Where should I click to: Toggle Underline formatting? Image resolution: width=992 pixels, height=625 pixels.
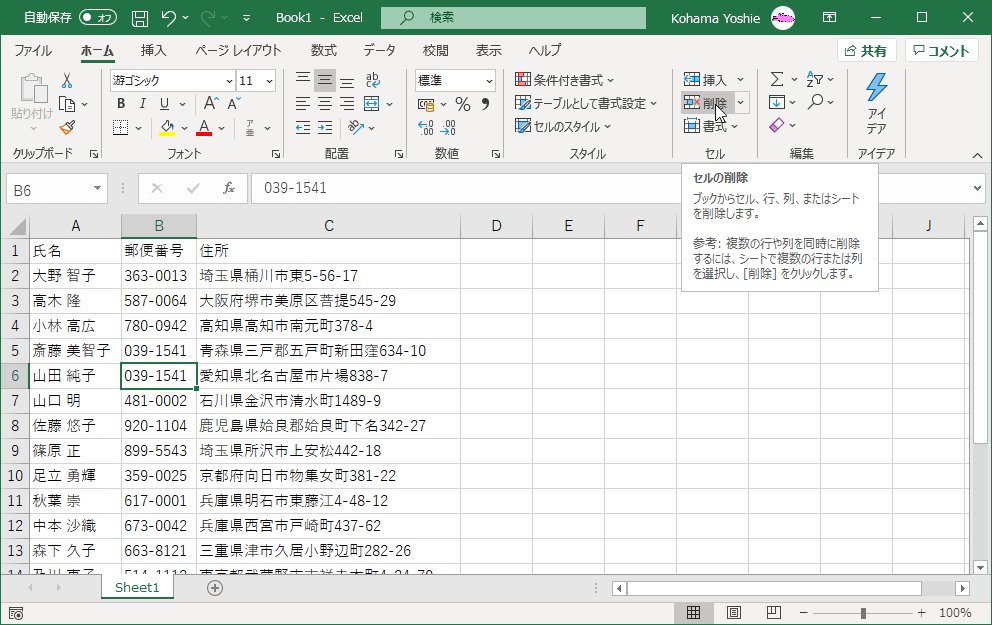point(164,104)
